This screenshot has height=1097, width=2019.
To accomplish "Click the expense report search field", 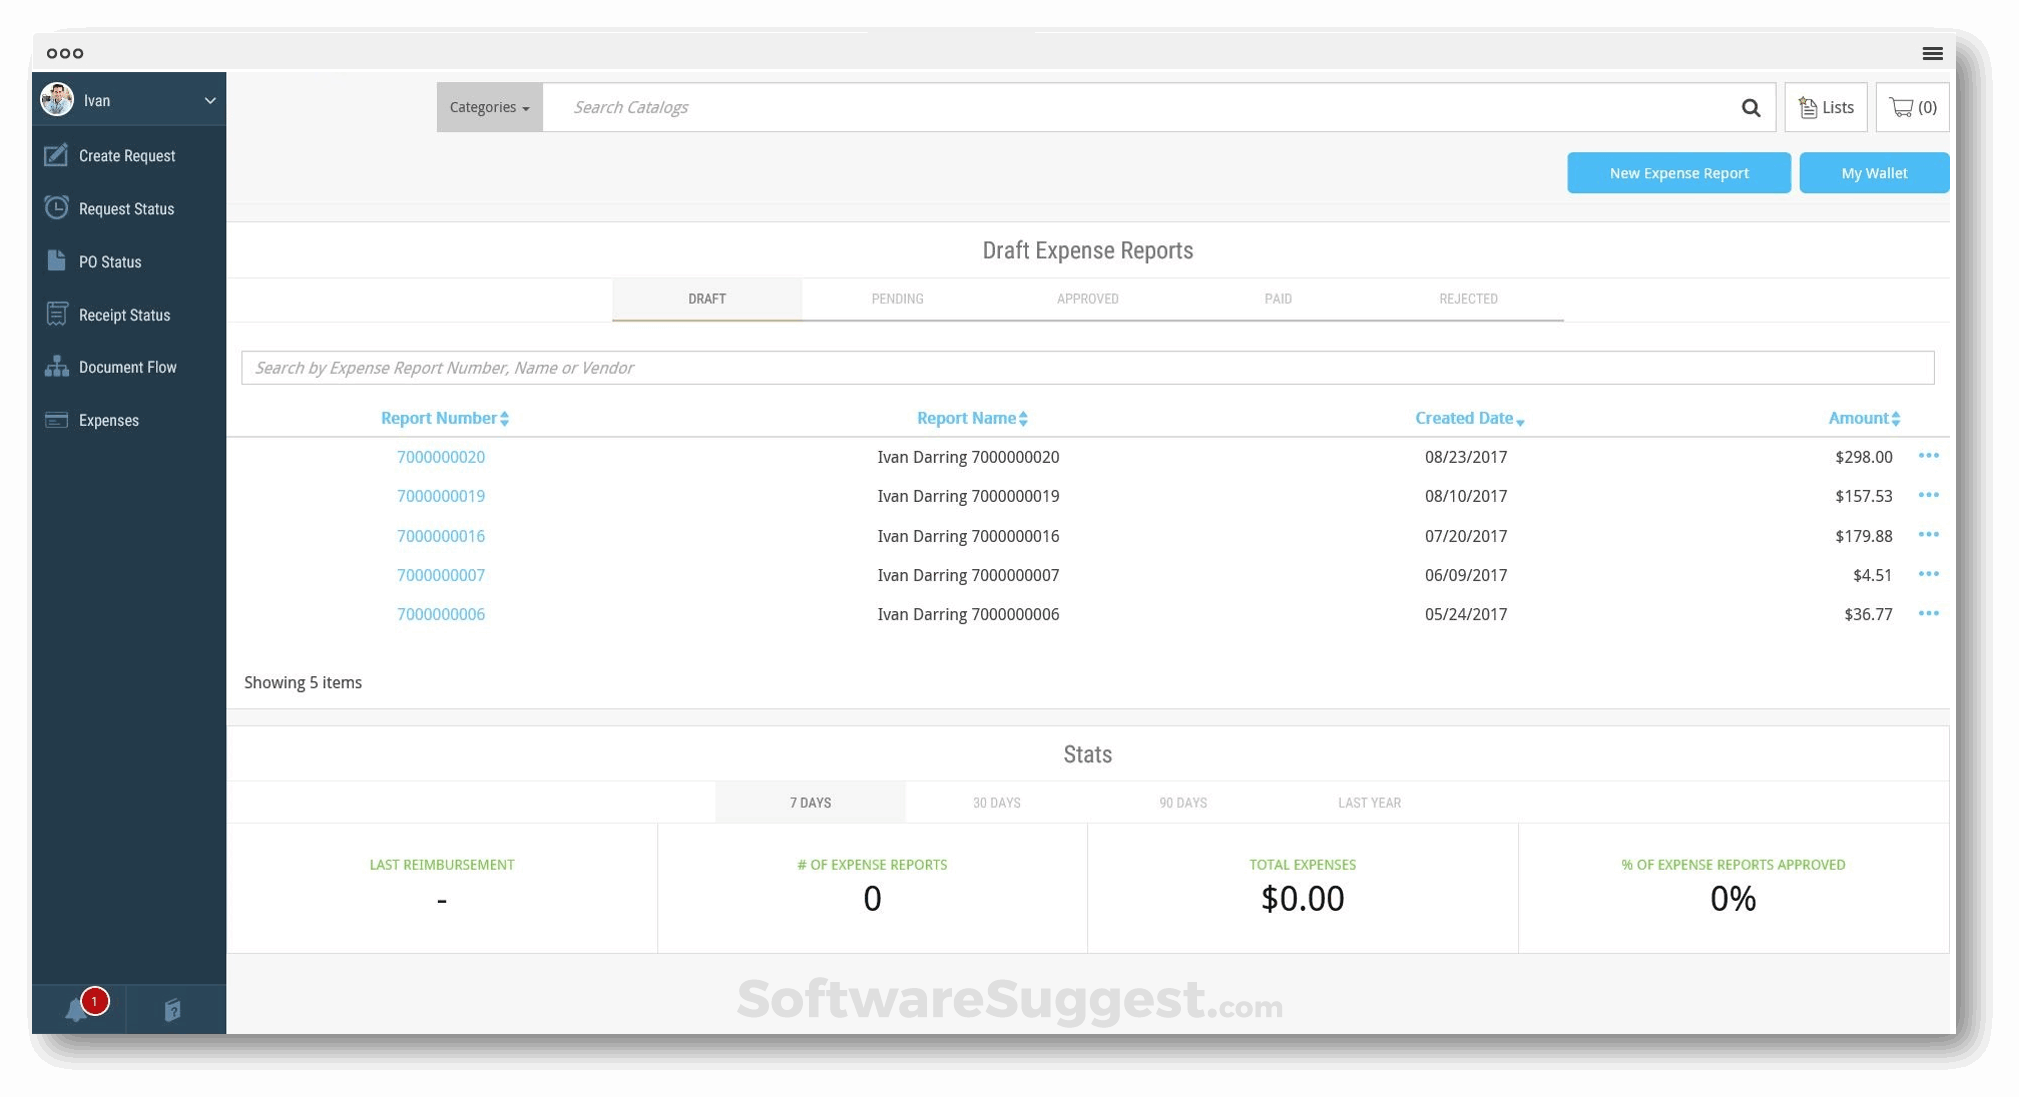I will point(1087,368).
